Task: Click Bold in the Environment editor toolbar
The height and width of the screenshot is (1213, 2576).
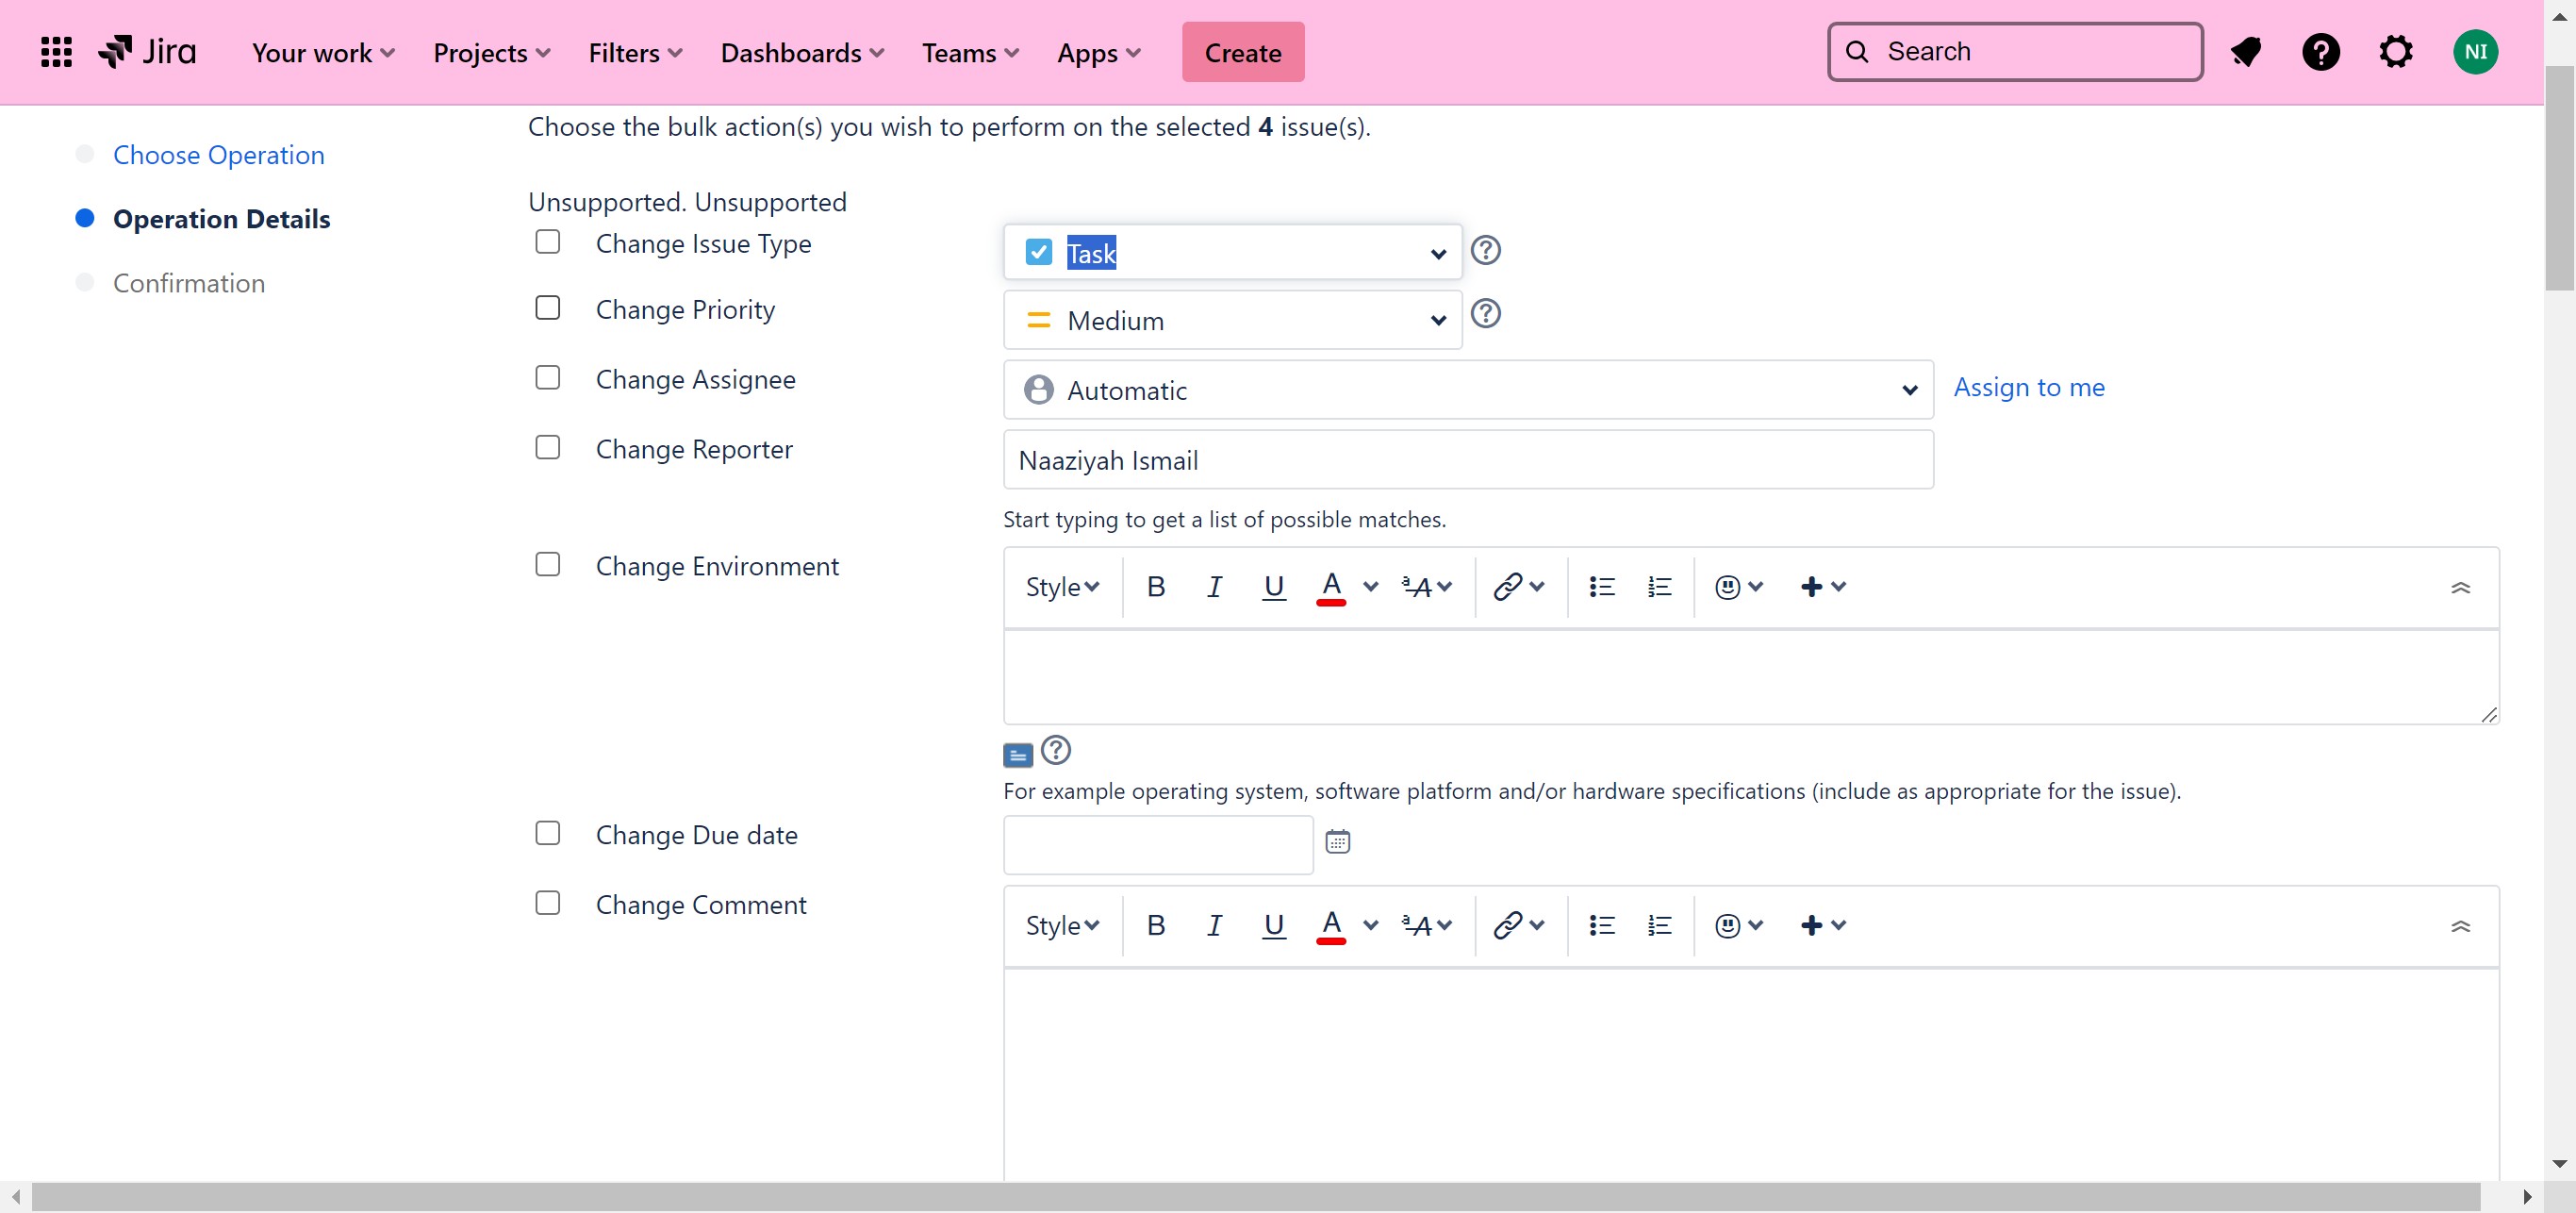Action: (1155, 587)
